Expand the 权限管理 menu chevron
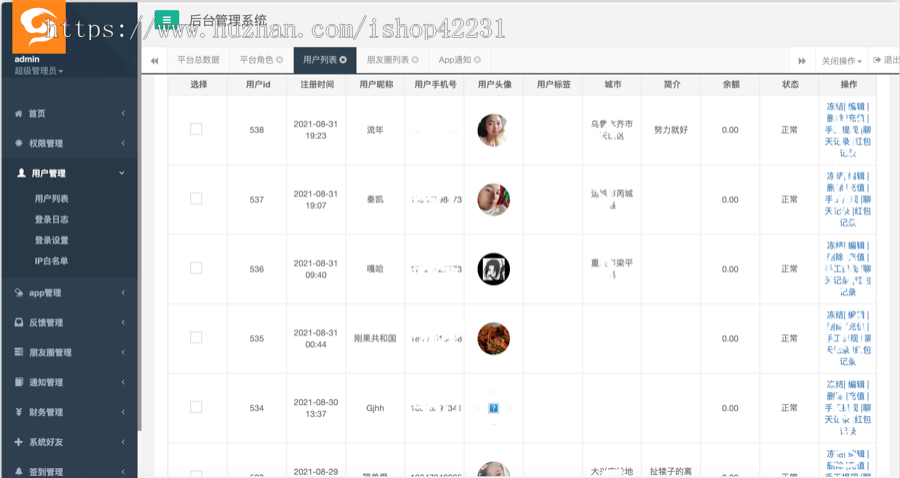 (123, 143)
